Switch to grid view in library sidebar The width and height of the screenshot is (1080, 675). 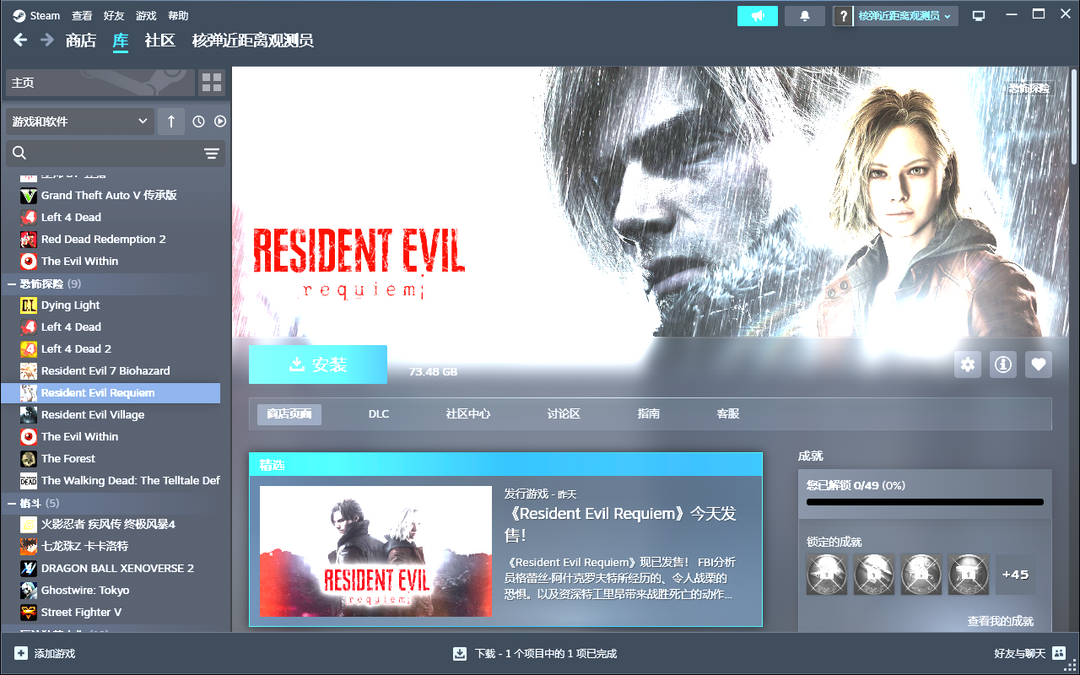211,82
